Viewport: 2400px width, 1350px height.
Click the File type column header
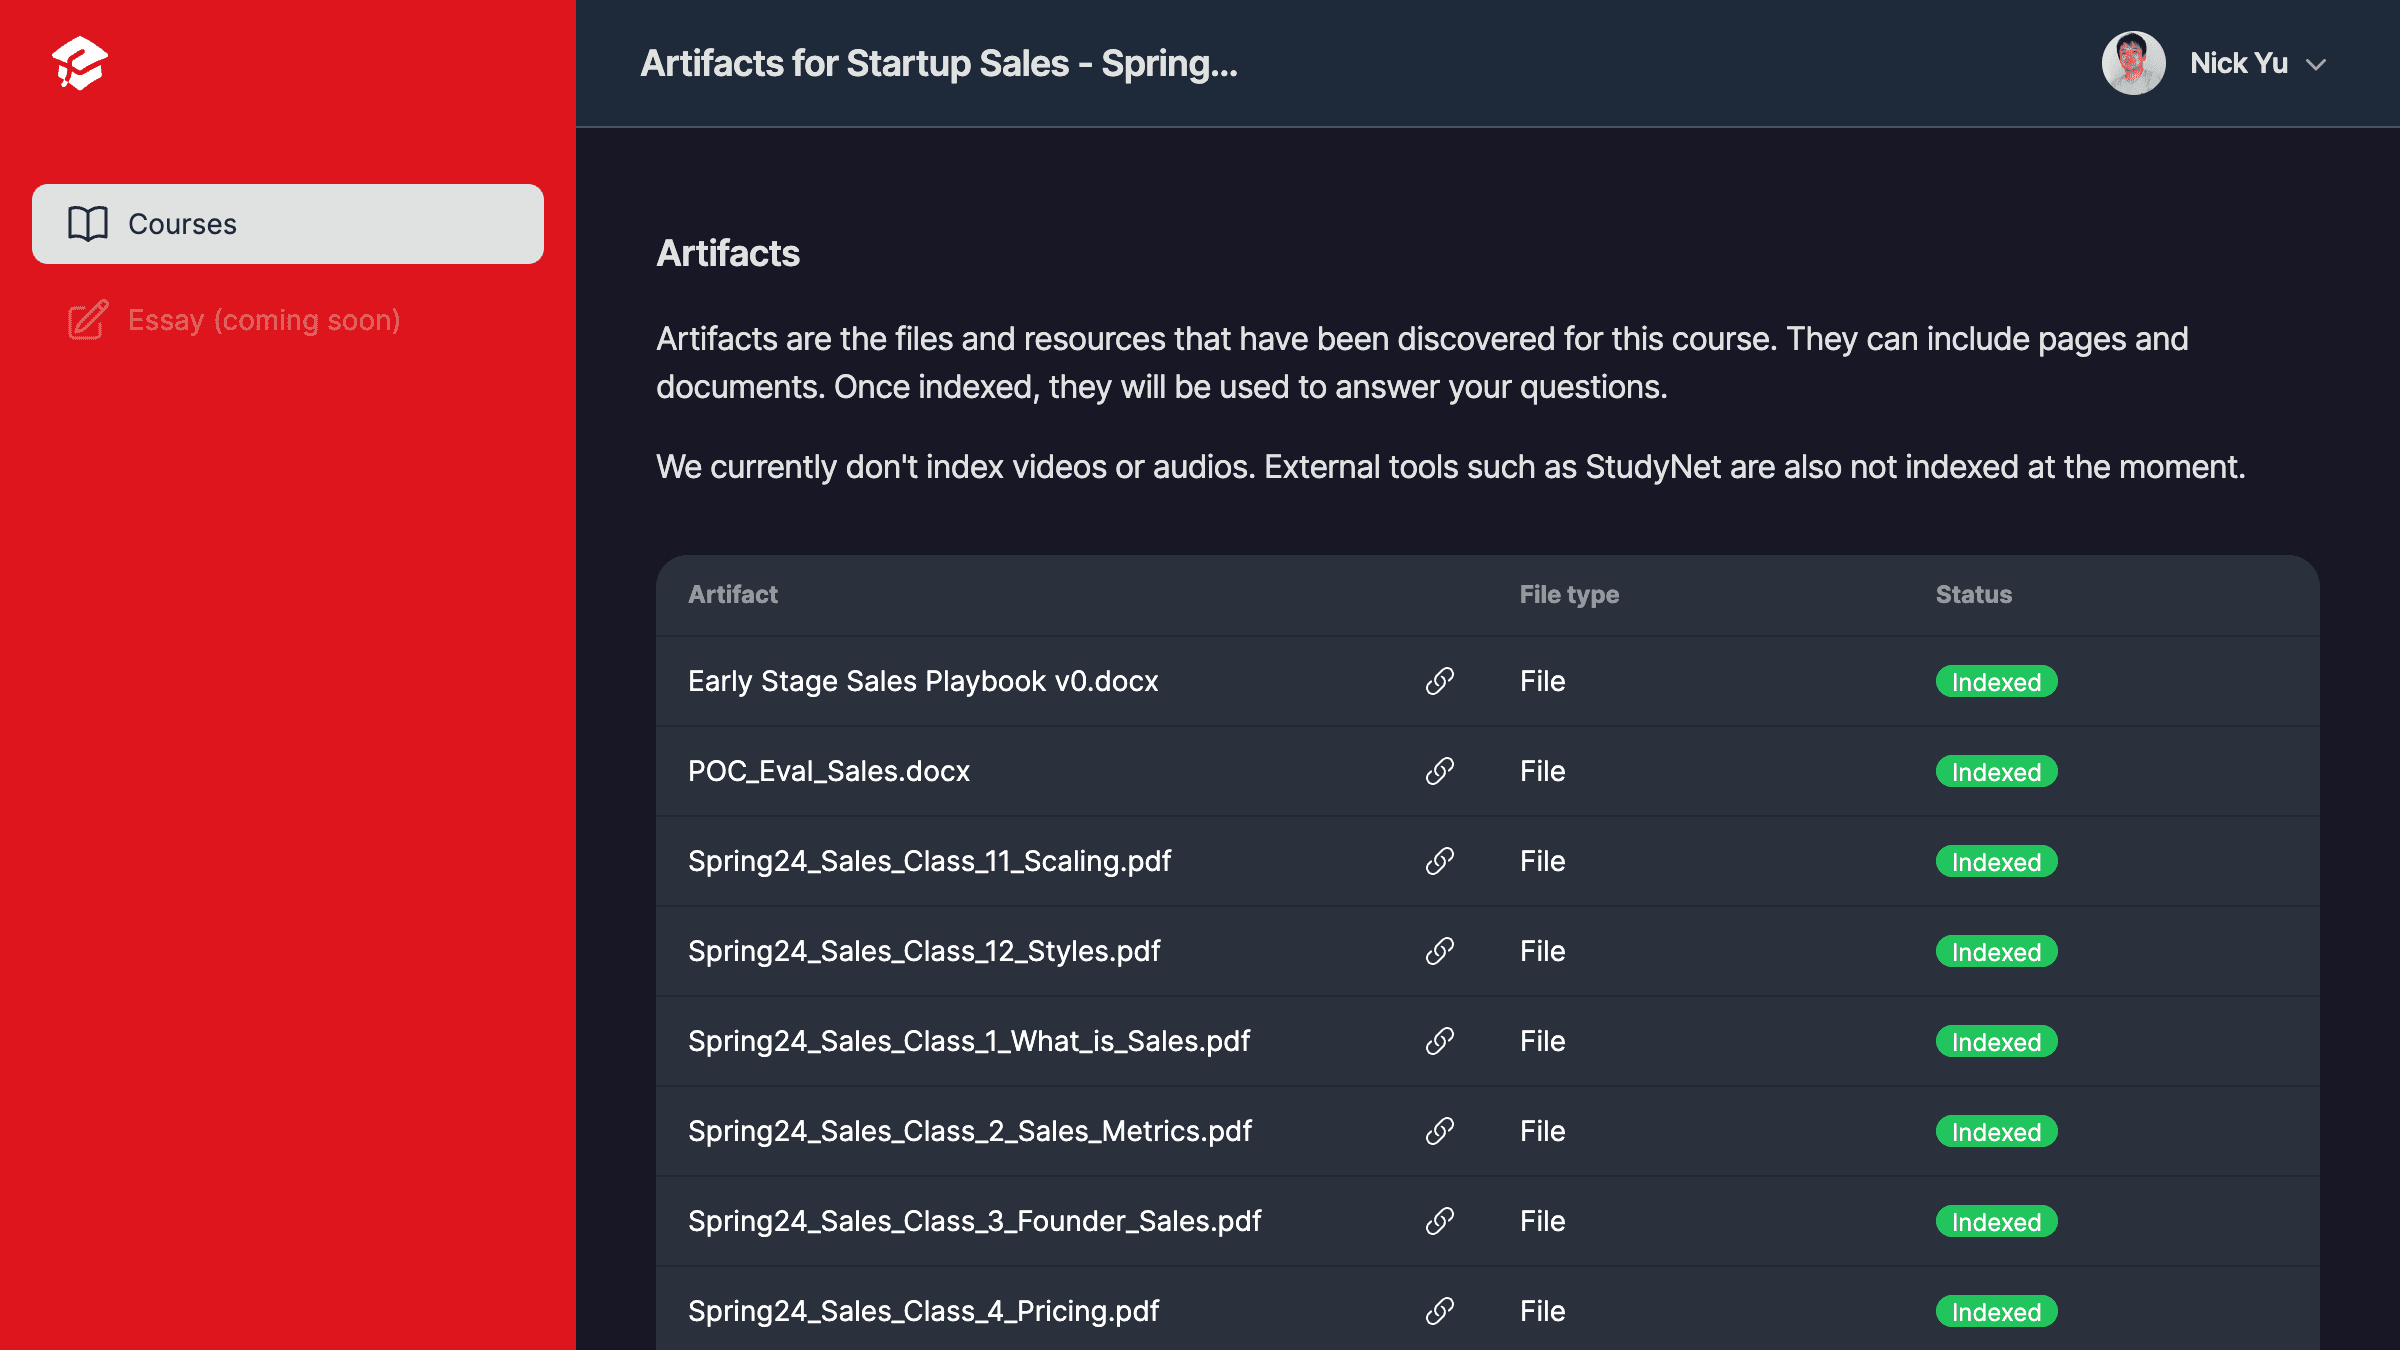coord(1569,595)
